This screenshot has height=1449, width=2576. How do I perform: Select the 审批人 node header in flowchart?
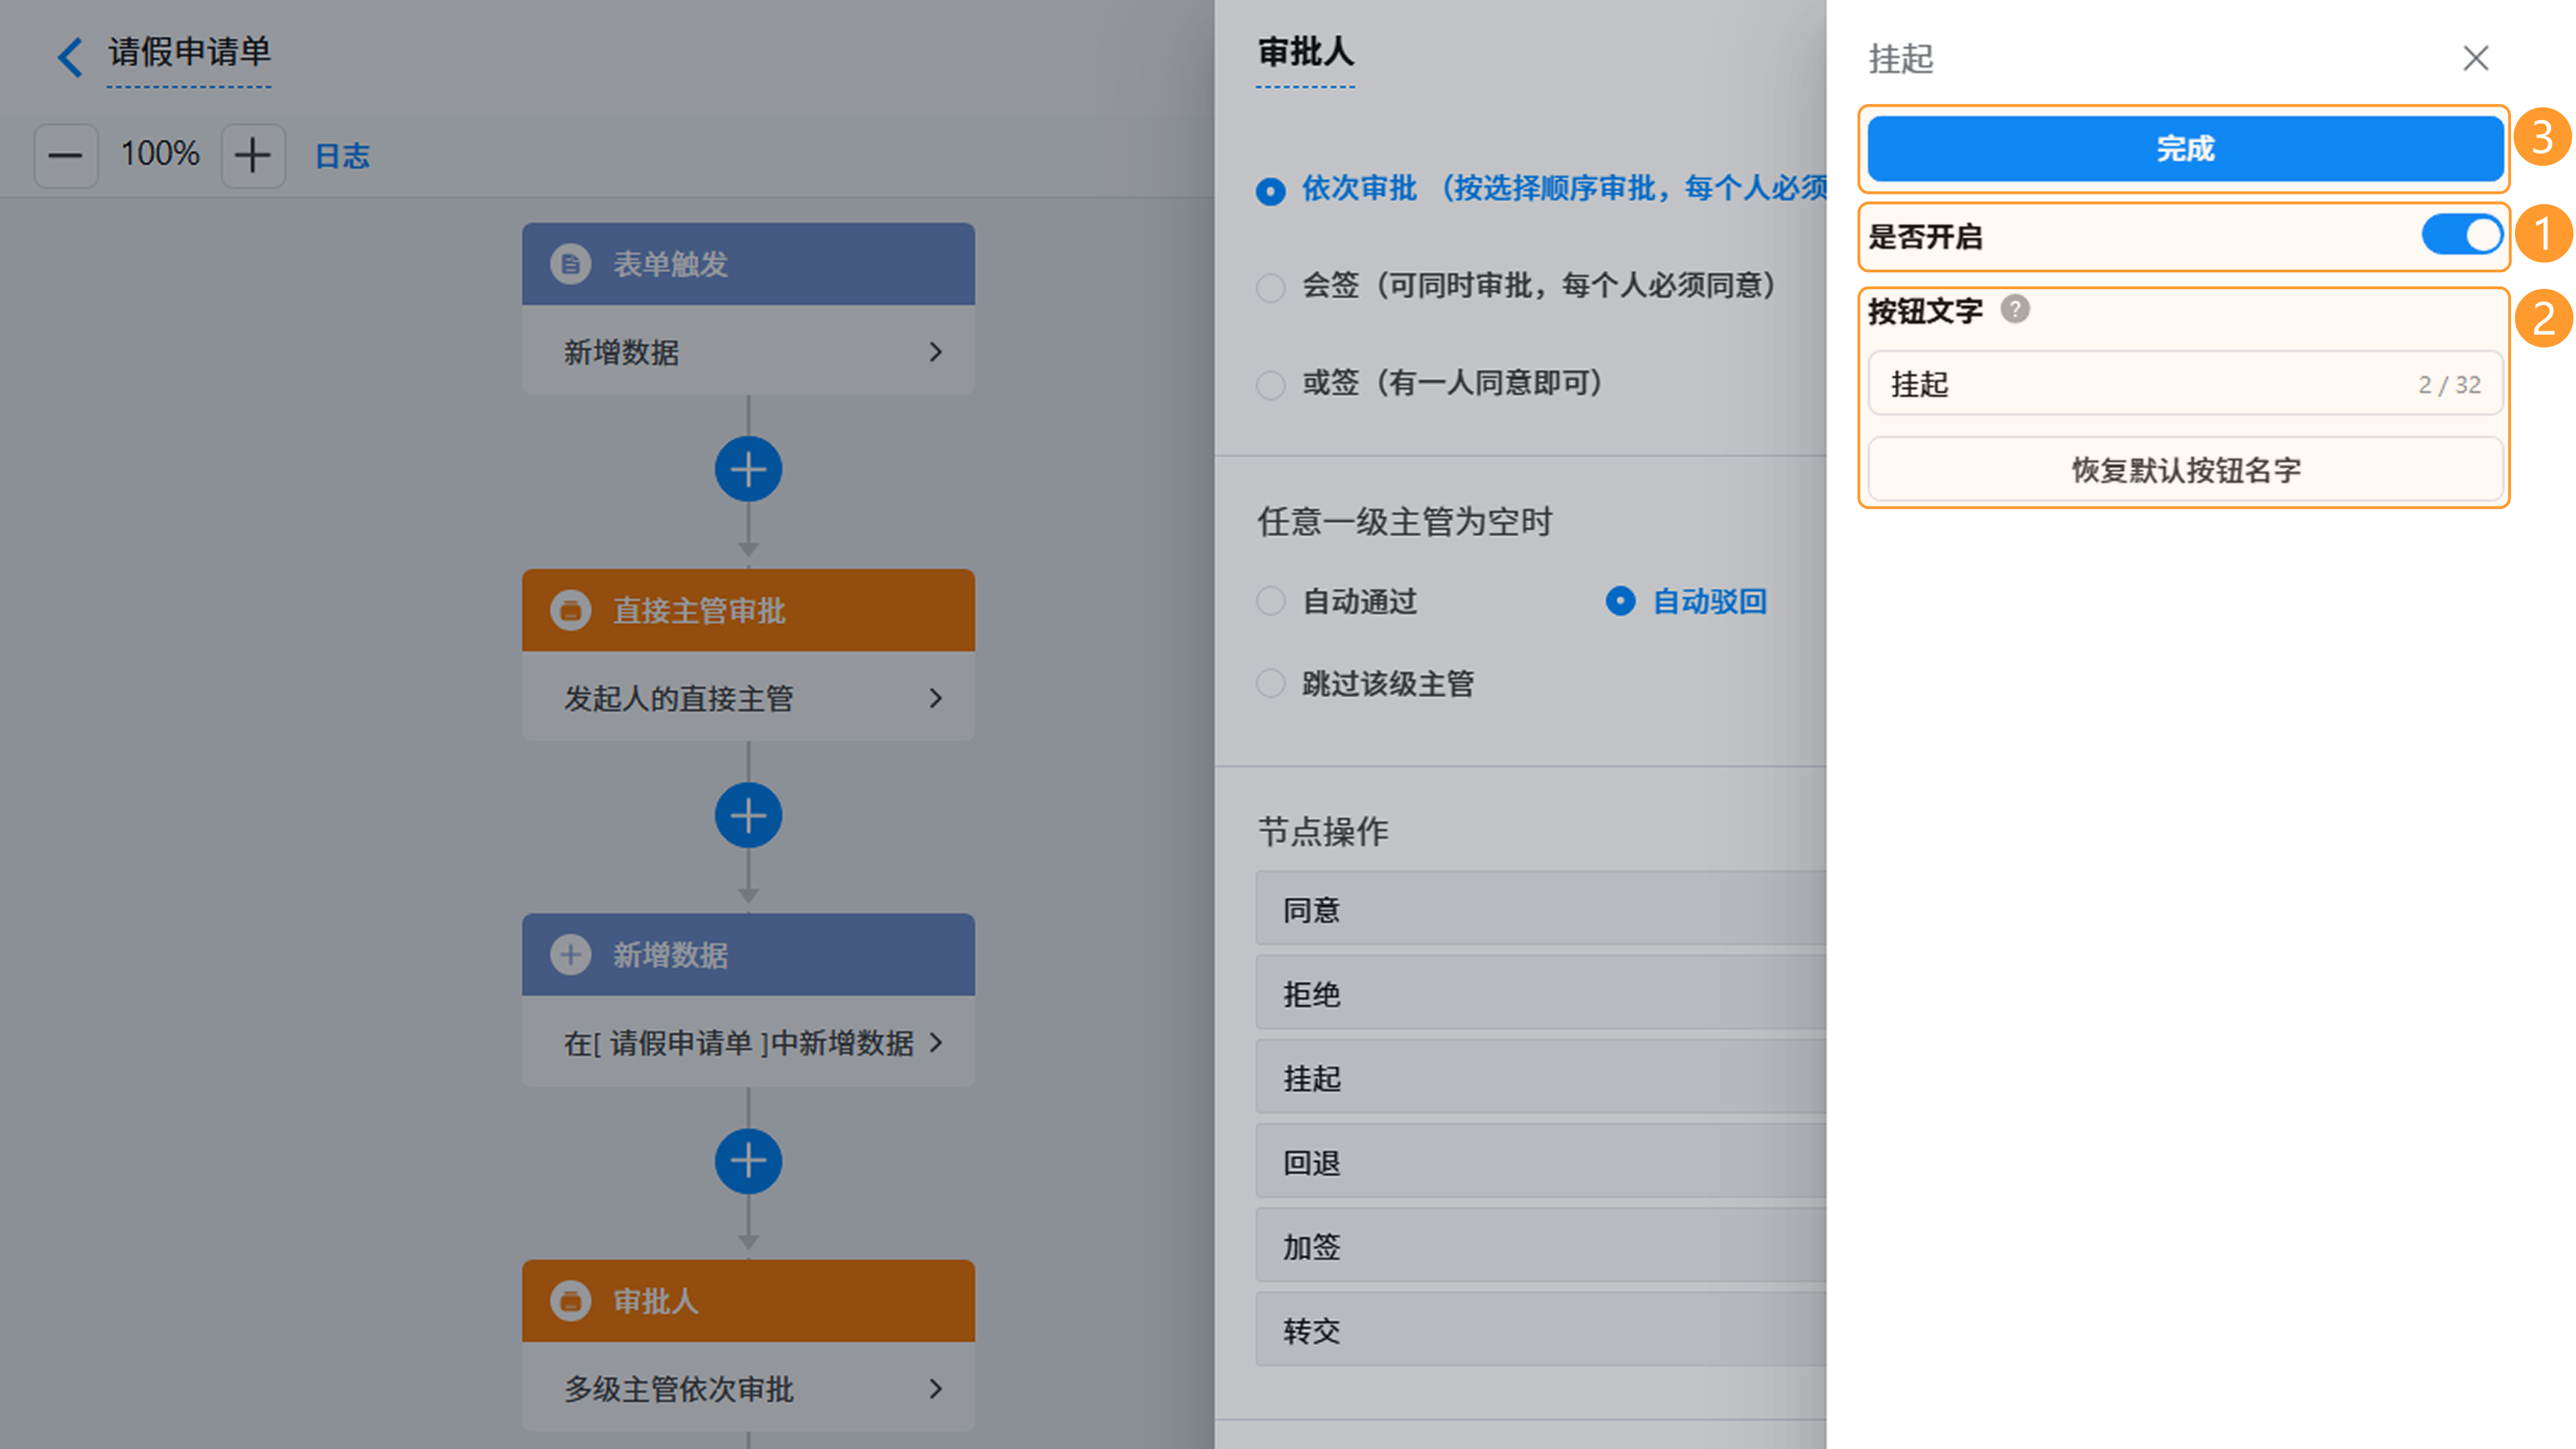click(748, 1301)
